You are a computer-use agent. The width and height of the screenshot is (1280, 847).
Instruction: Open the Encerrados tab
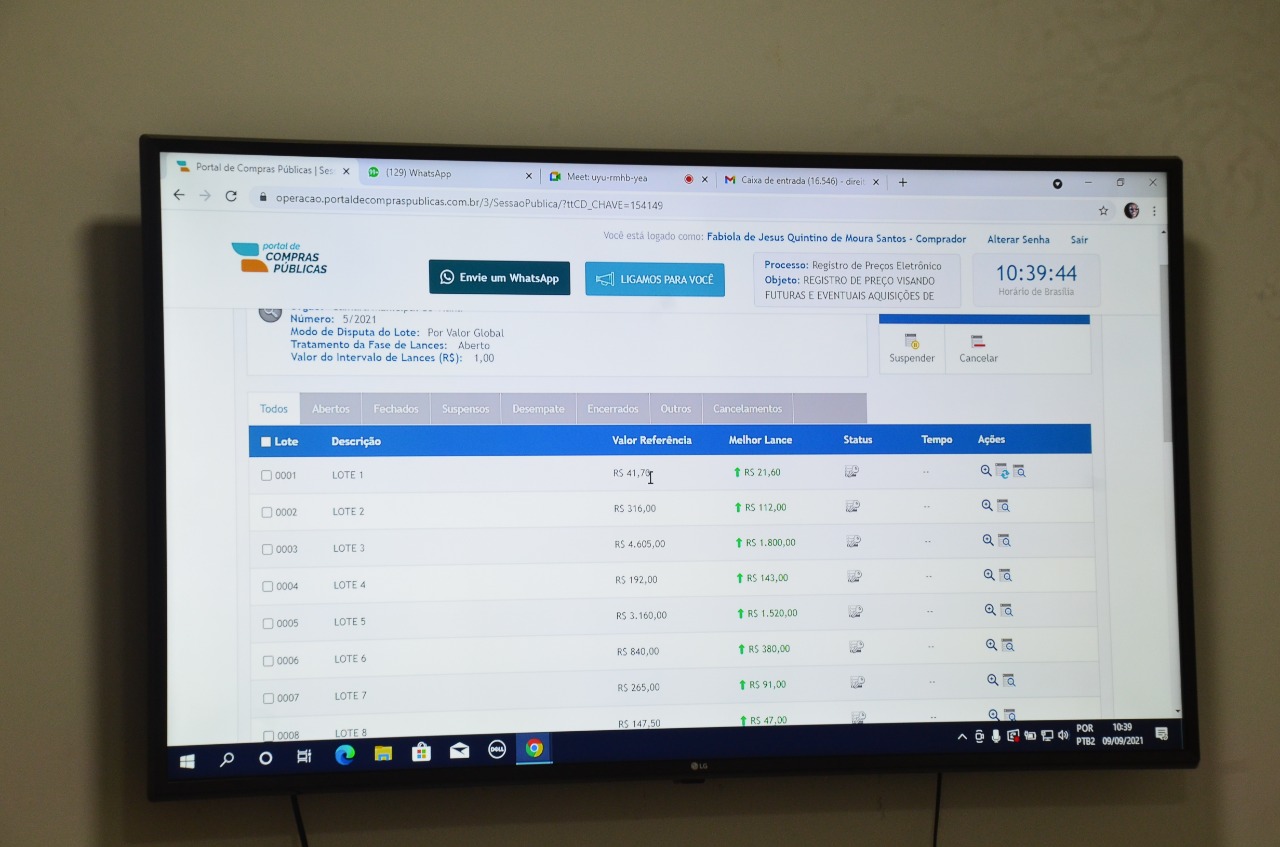click(x=612, y=409)
